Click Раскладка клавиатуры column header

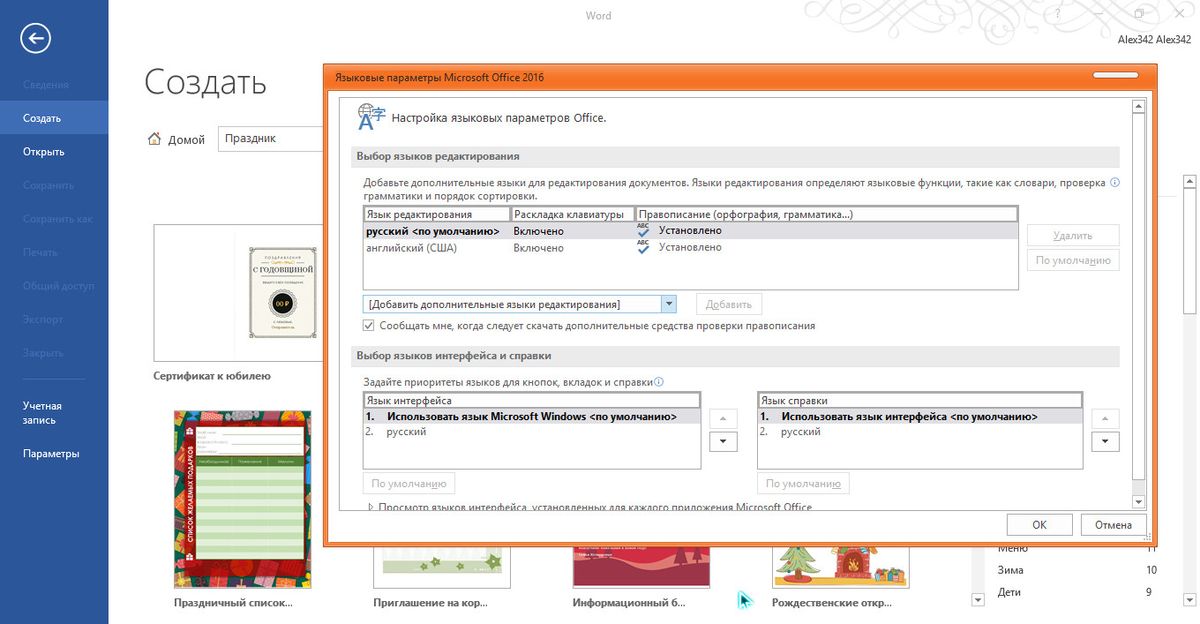coord(573,214)
